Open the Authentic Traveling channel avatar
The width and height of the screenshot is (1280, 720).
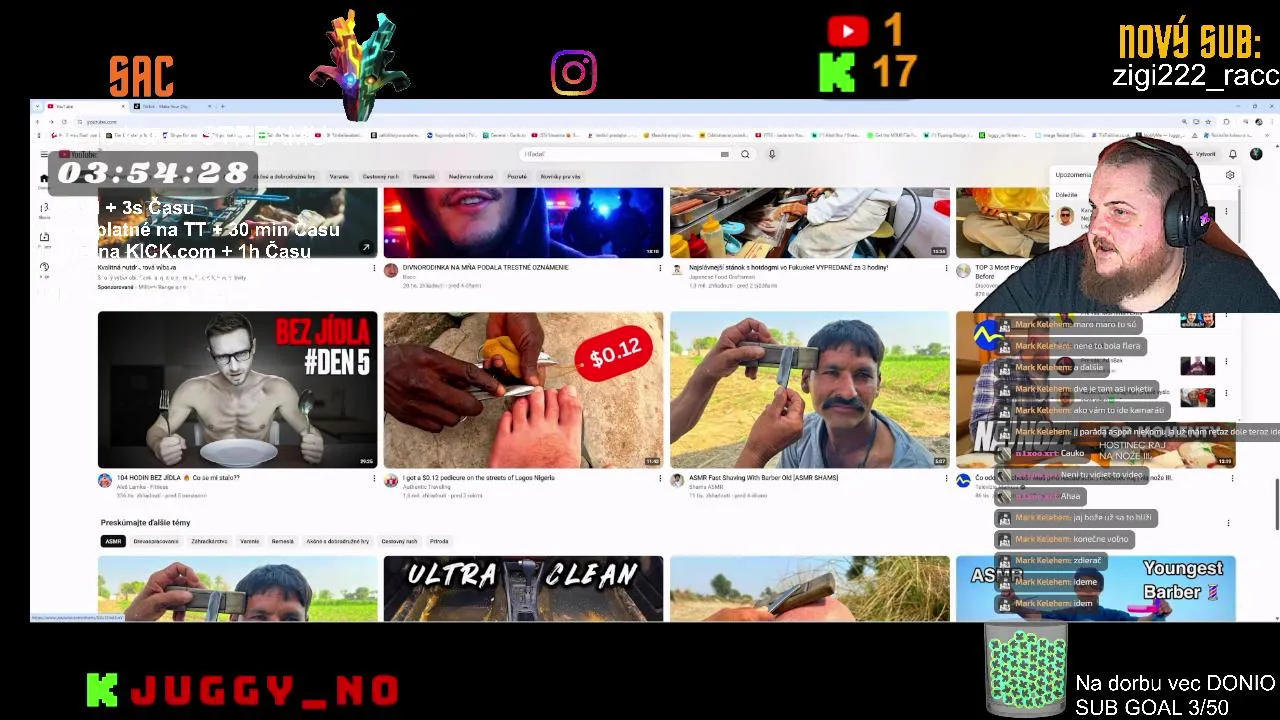tap(391, 481)
